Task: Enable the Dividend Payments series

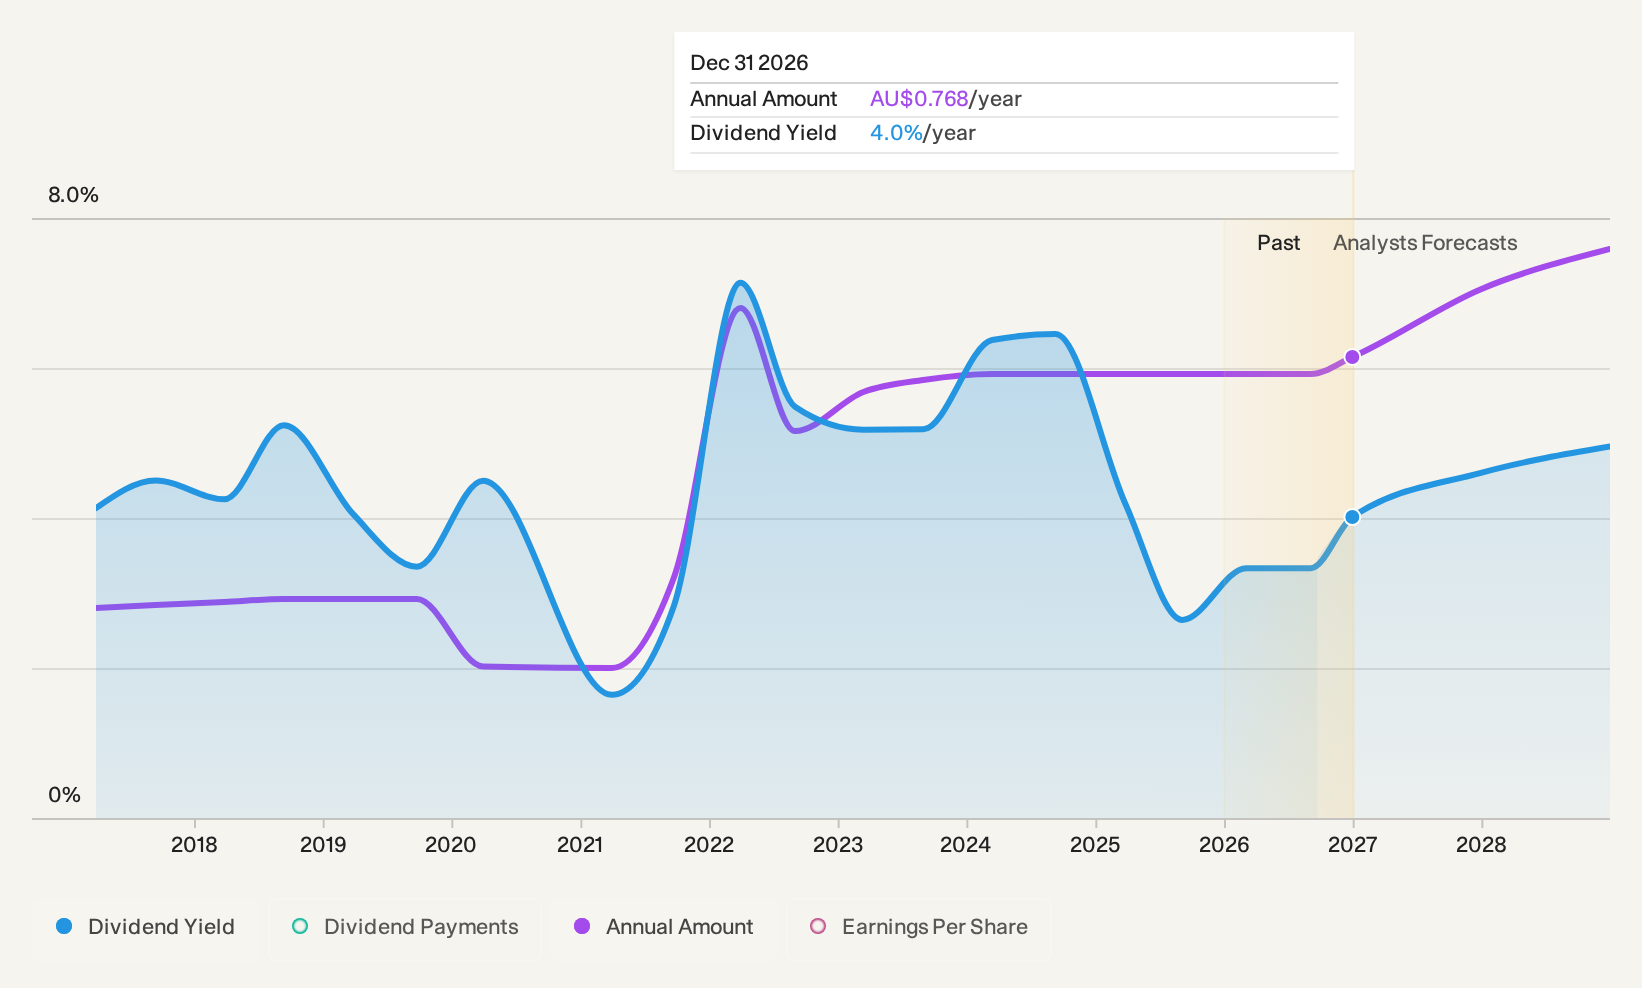Action: point(405,927)
